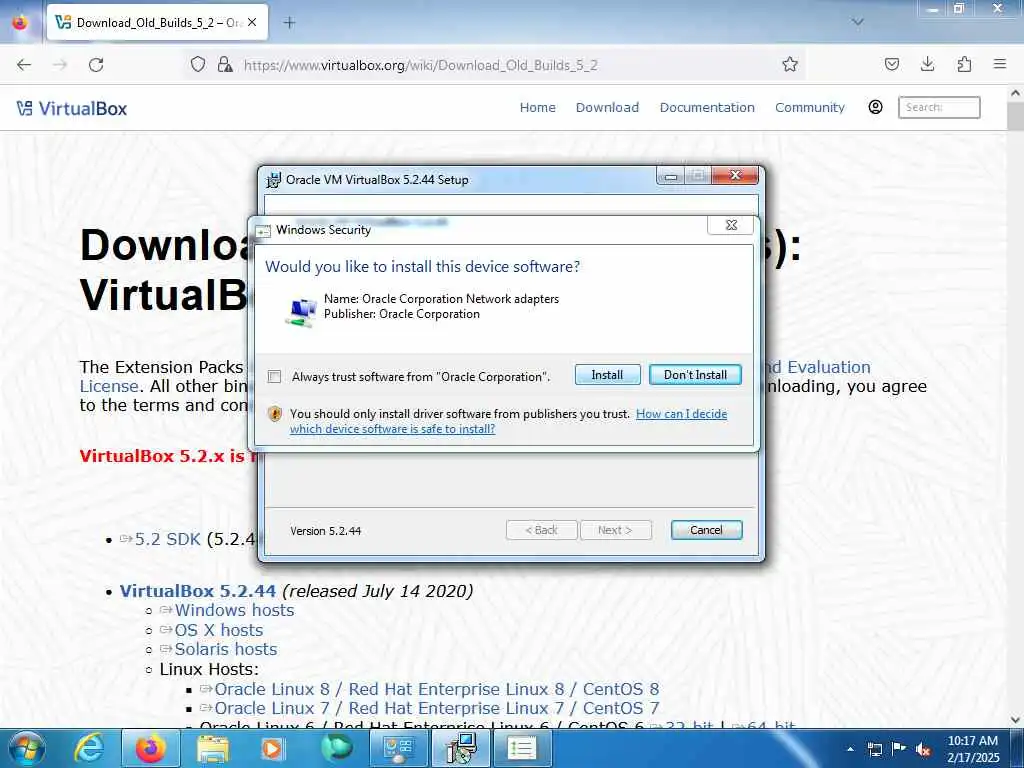
Task: Close the Windows Security dialog
Action: (x=731, y=225)
